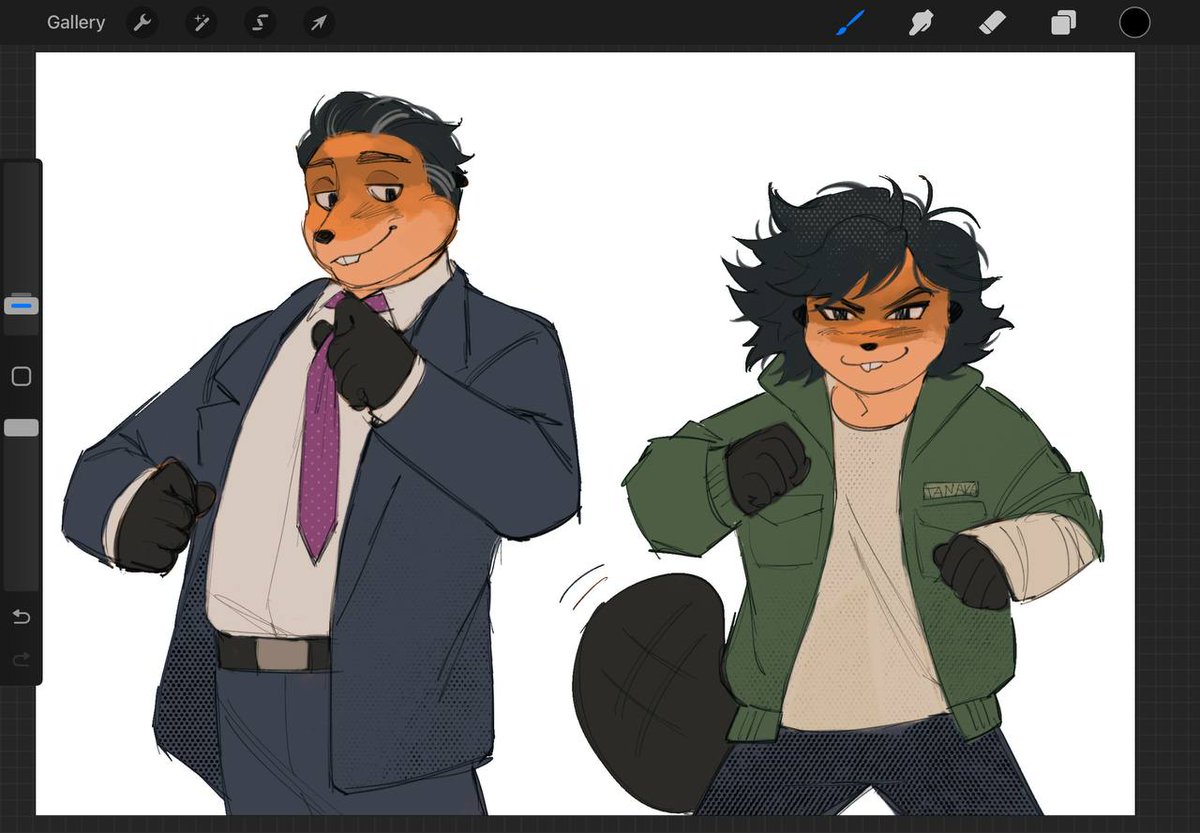The width and height of the screenshot is (1200, 833).
Task: Select the Brush tool
Action: pos(850,22)
